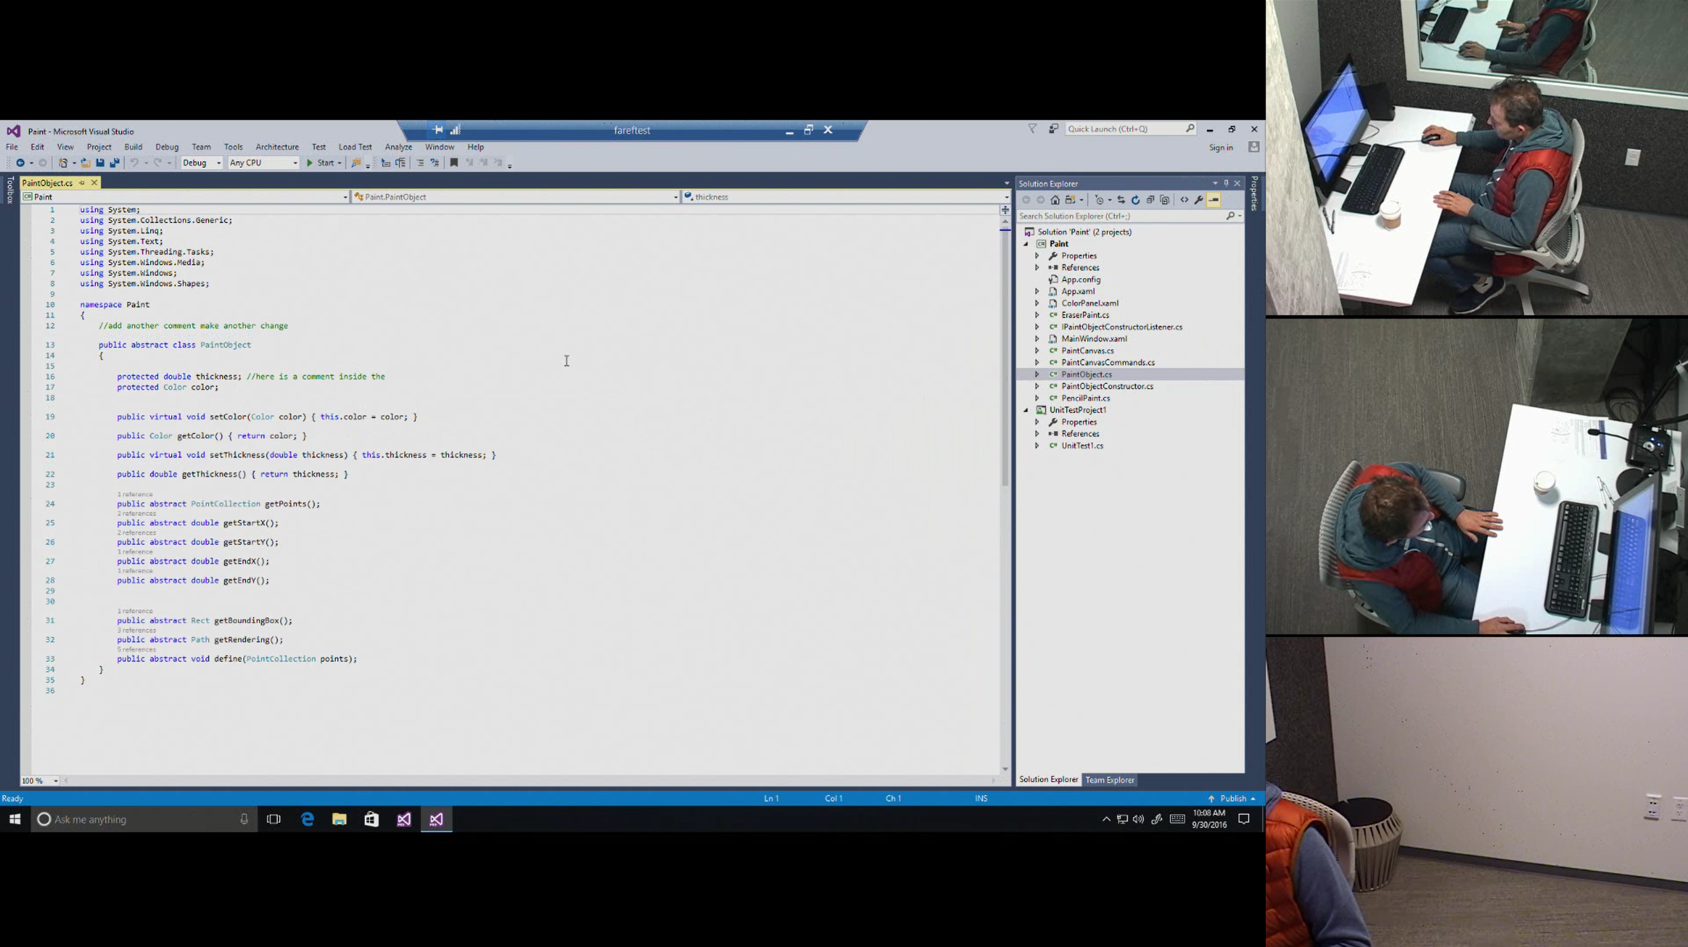
Task: Click the View Code icon in Solution Explorer
Action: [x=1184, y=200]
